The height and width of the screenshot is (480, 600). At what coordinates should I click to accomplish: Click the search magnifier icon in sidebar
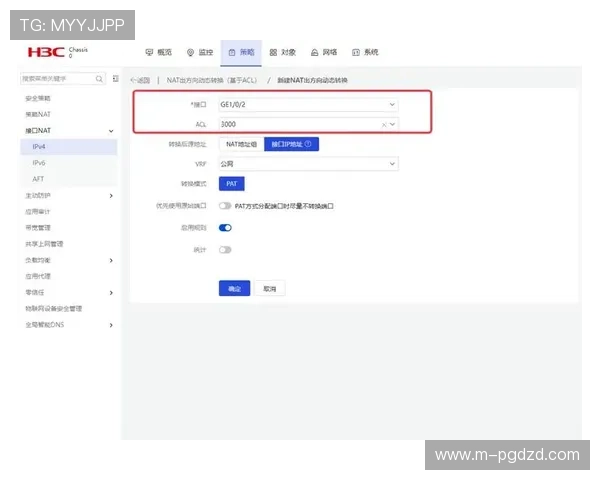[x=99, y=79]
